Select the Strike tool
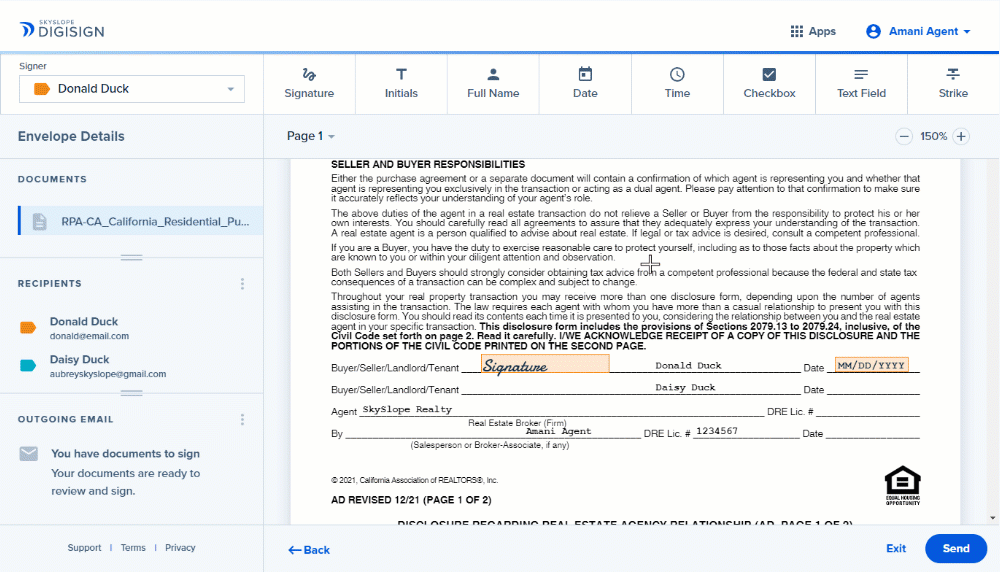This screenshot has height=572, width=1000. click(953, 84)
